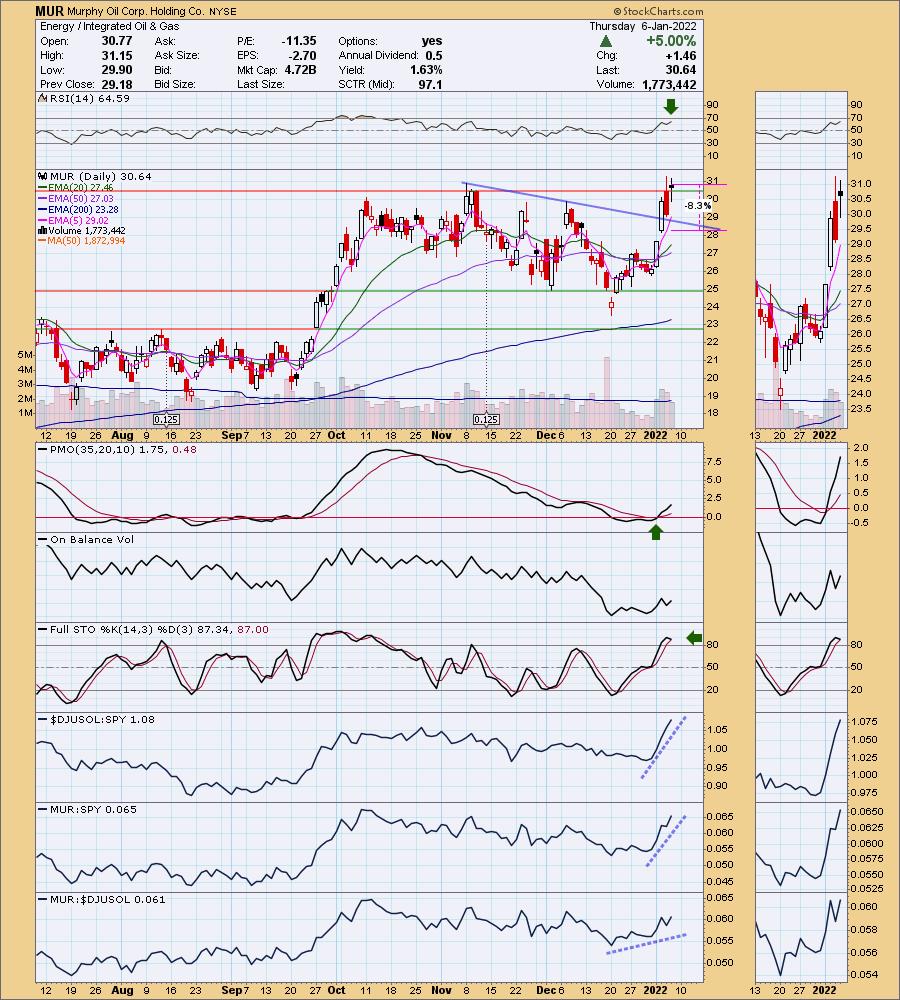Click the Thursday 6-Jan-2022 date
Screen dimensions: 900x1000
click(642, 26)
